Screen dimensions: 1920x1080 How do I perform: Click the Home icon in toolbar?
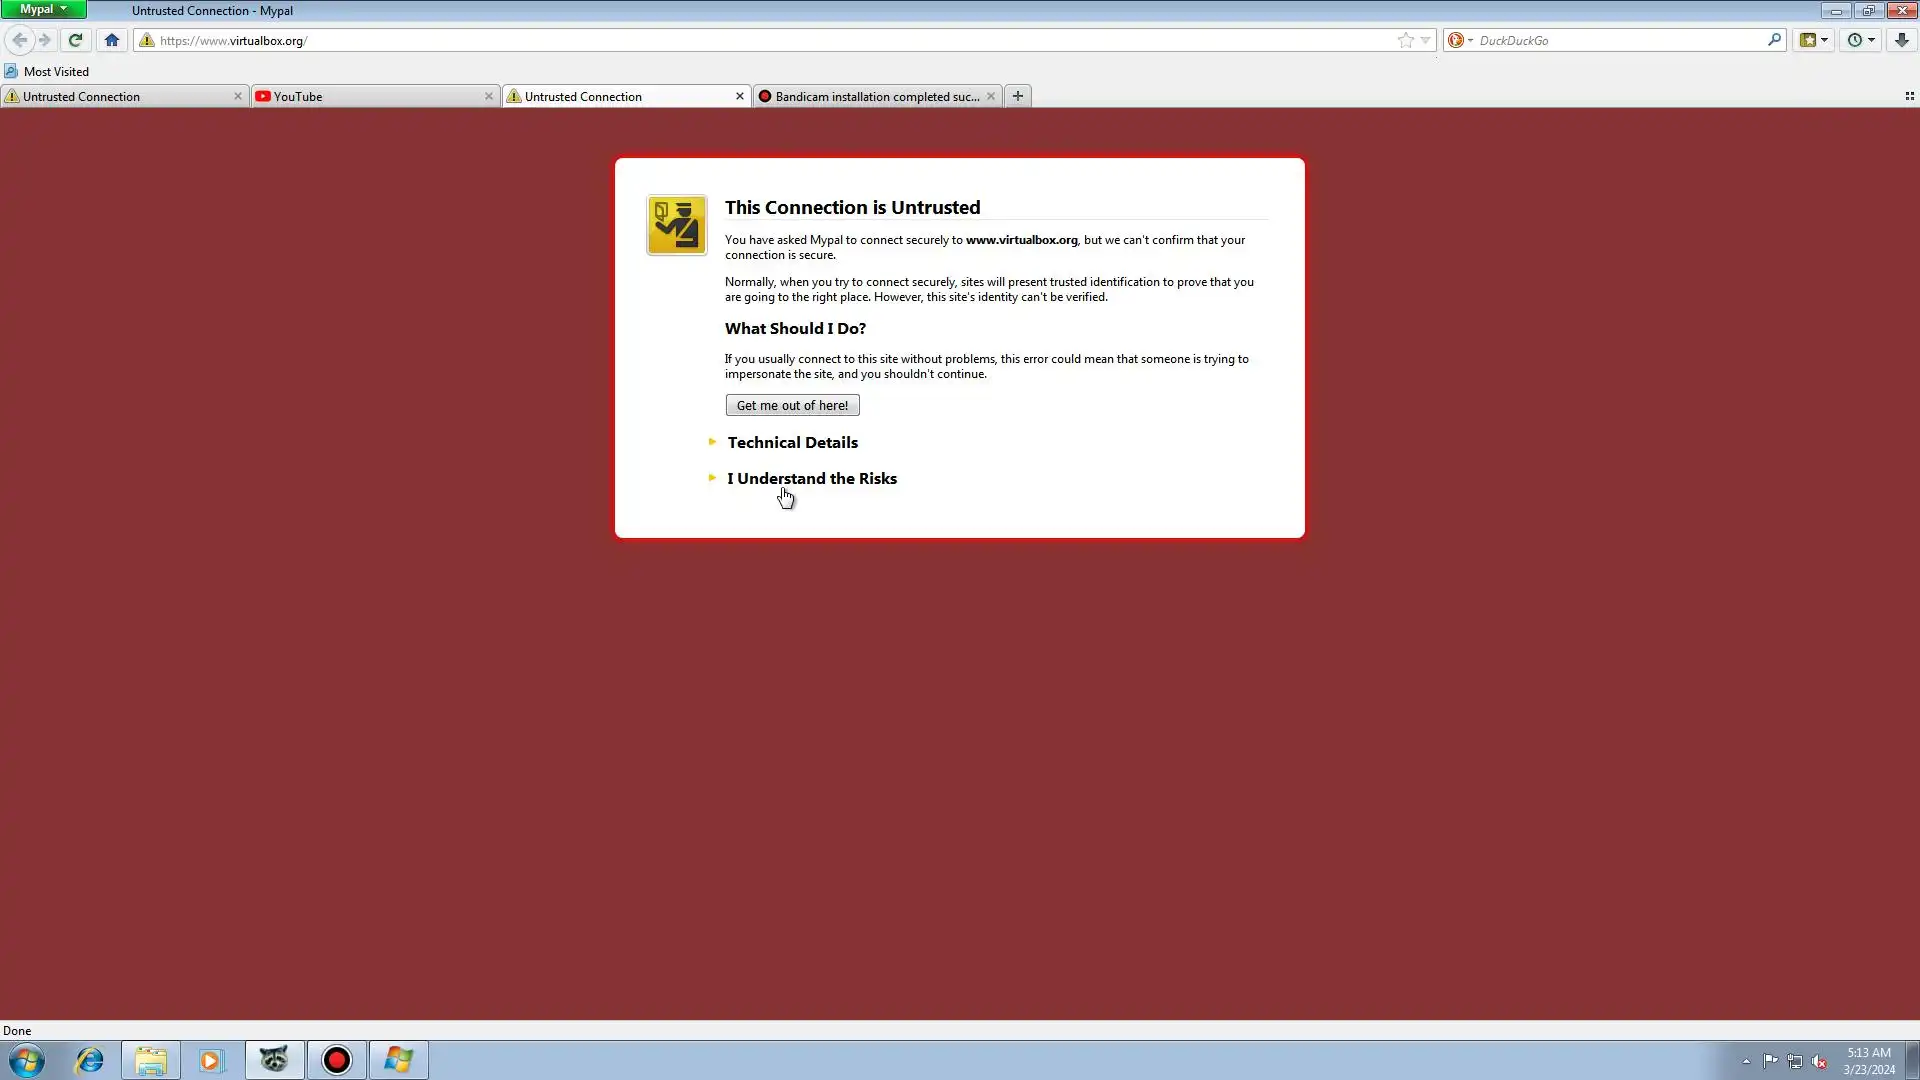(112, 40)
